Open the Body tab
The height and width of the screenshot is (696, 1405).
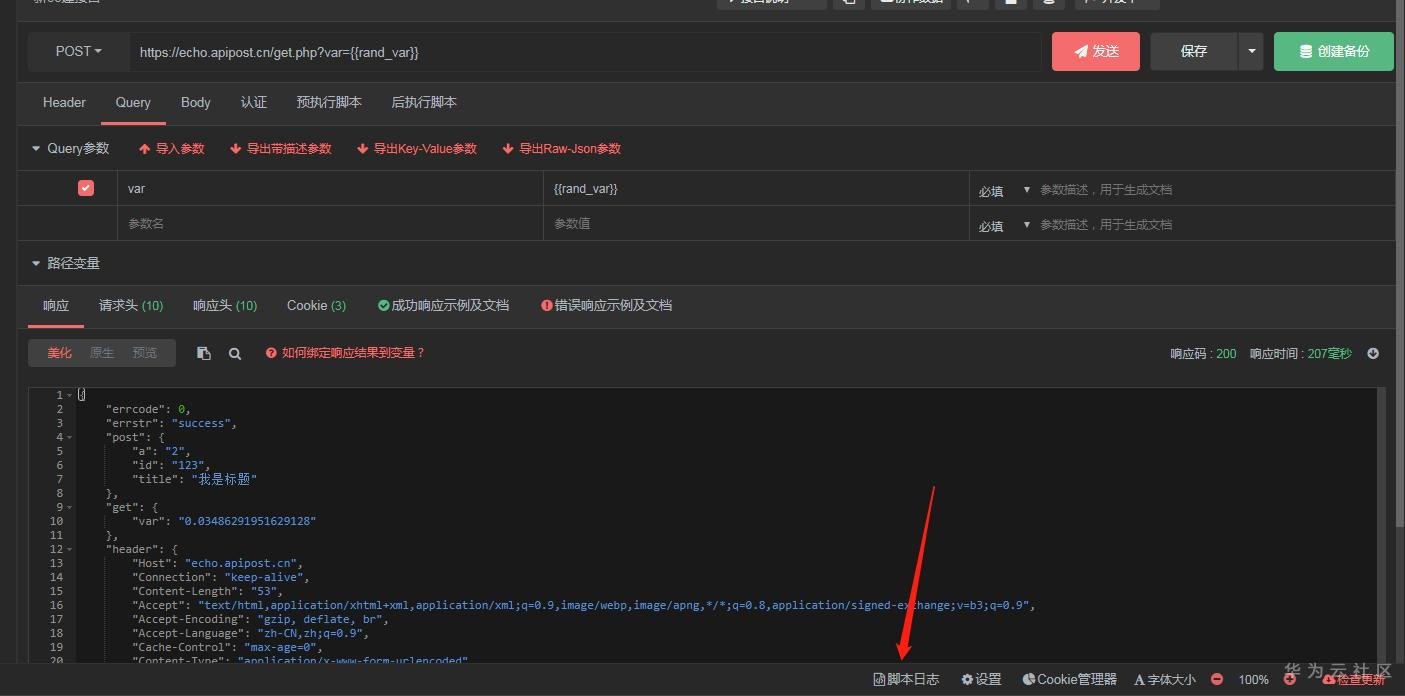(x=196, y=102)
